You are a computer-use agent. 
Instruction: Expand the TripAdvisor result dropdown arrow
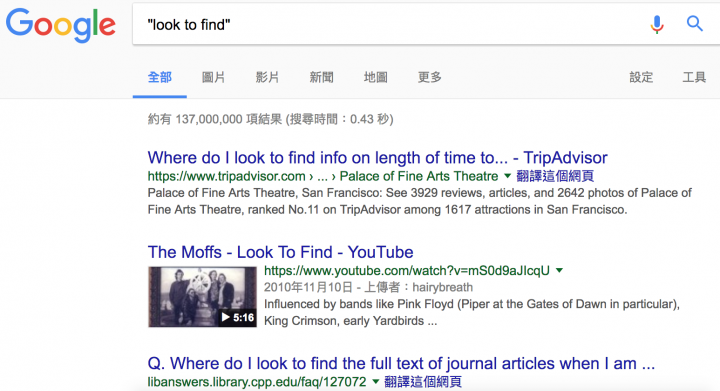click(507, 176)
